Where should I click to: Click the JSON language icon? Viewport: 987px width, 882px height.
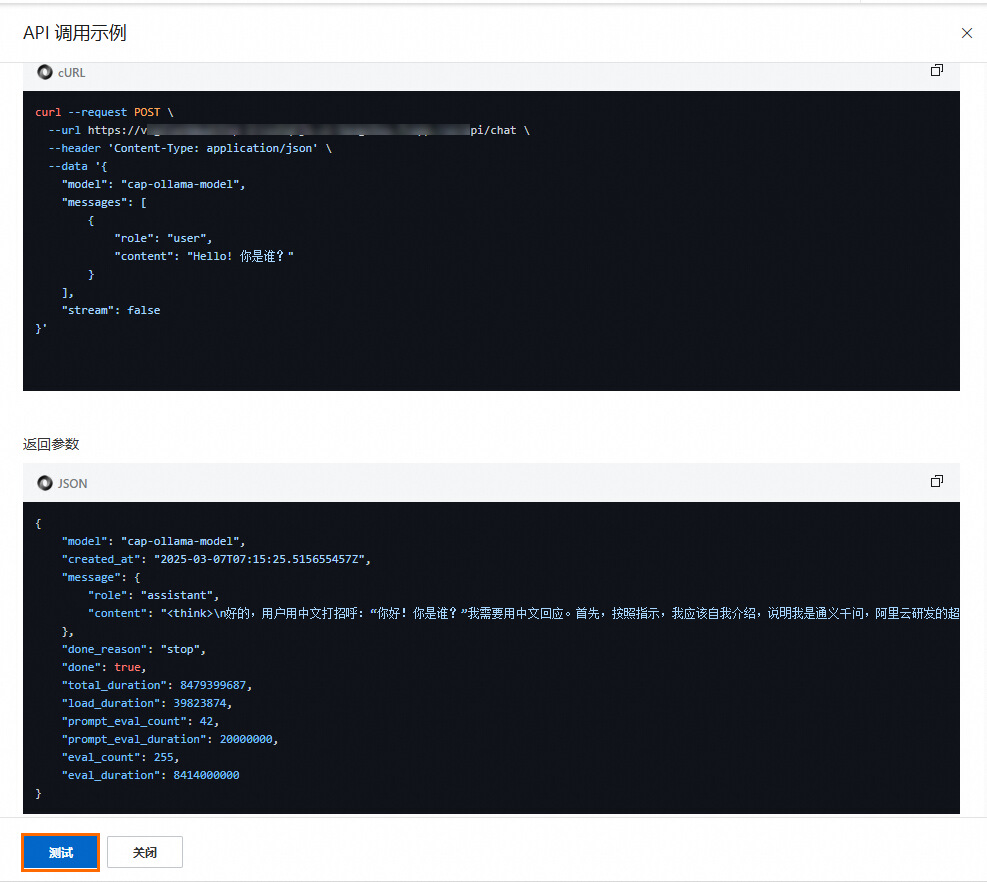(44, 483)
